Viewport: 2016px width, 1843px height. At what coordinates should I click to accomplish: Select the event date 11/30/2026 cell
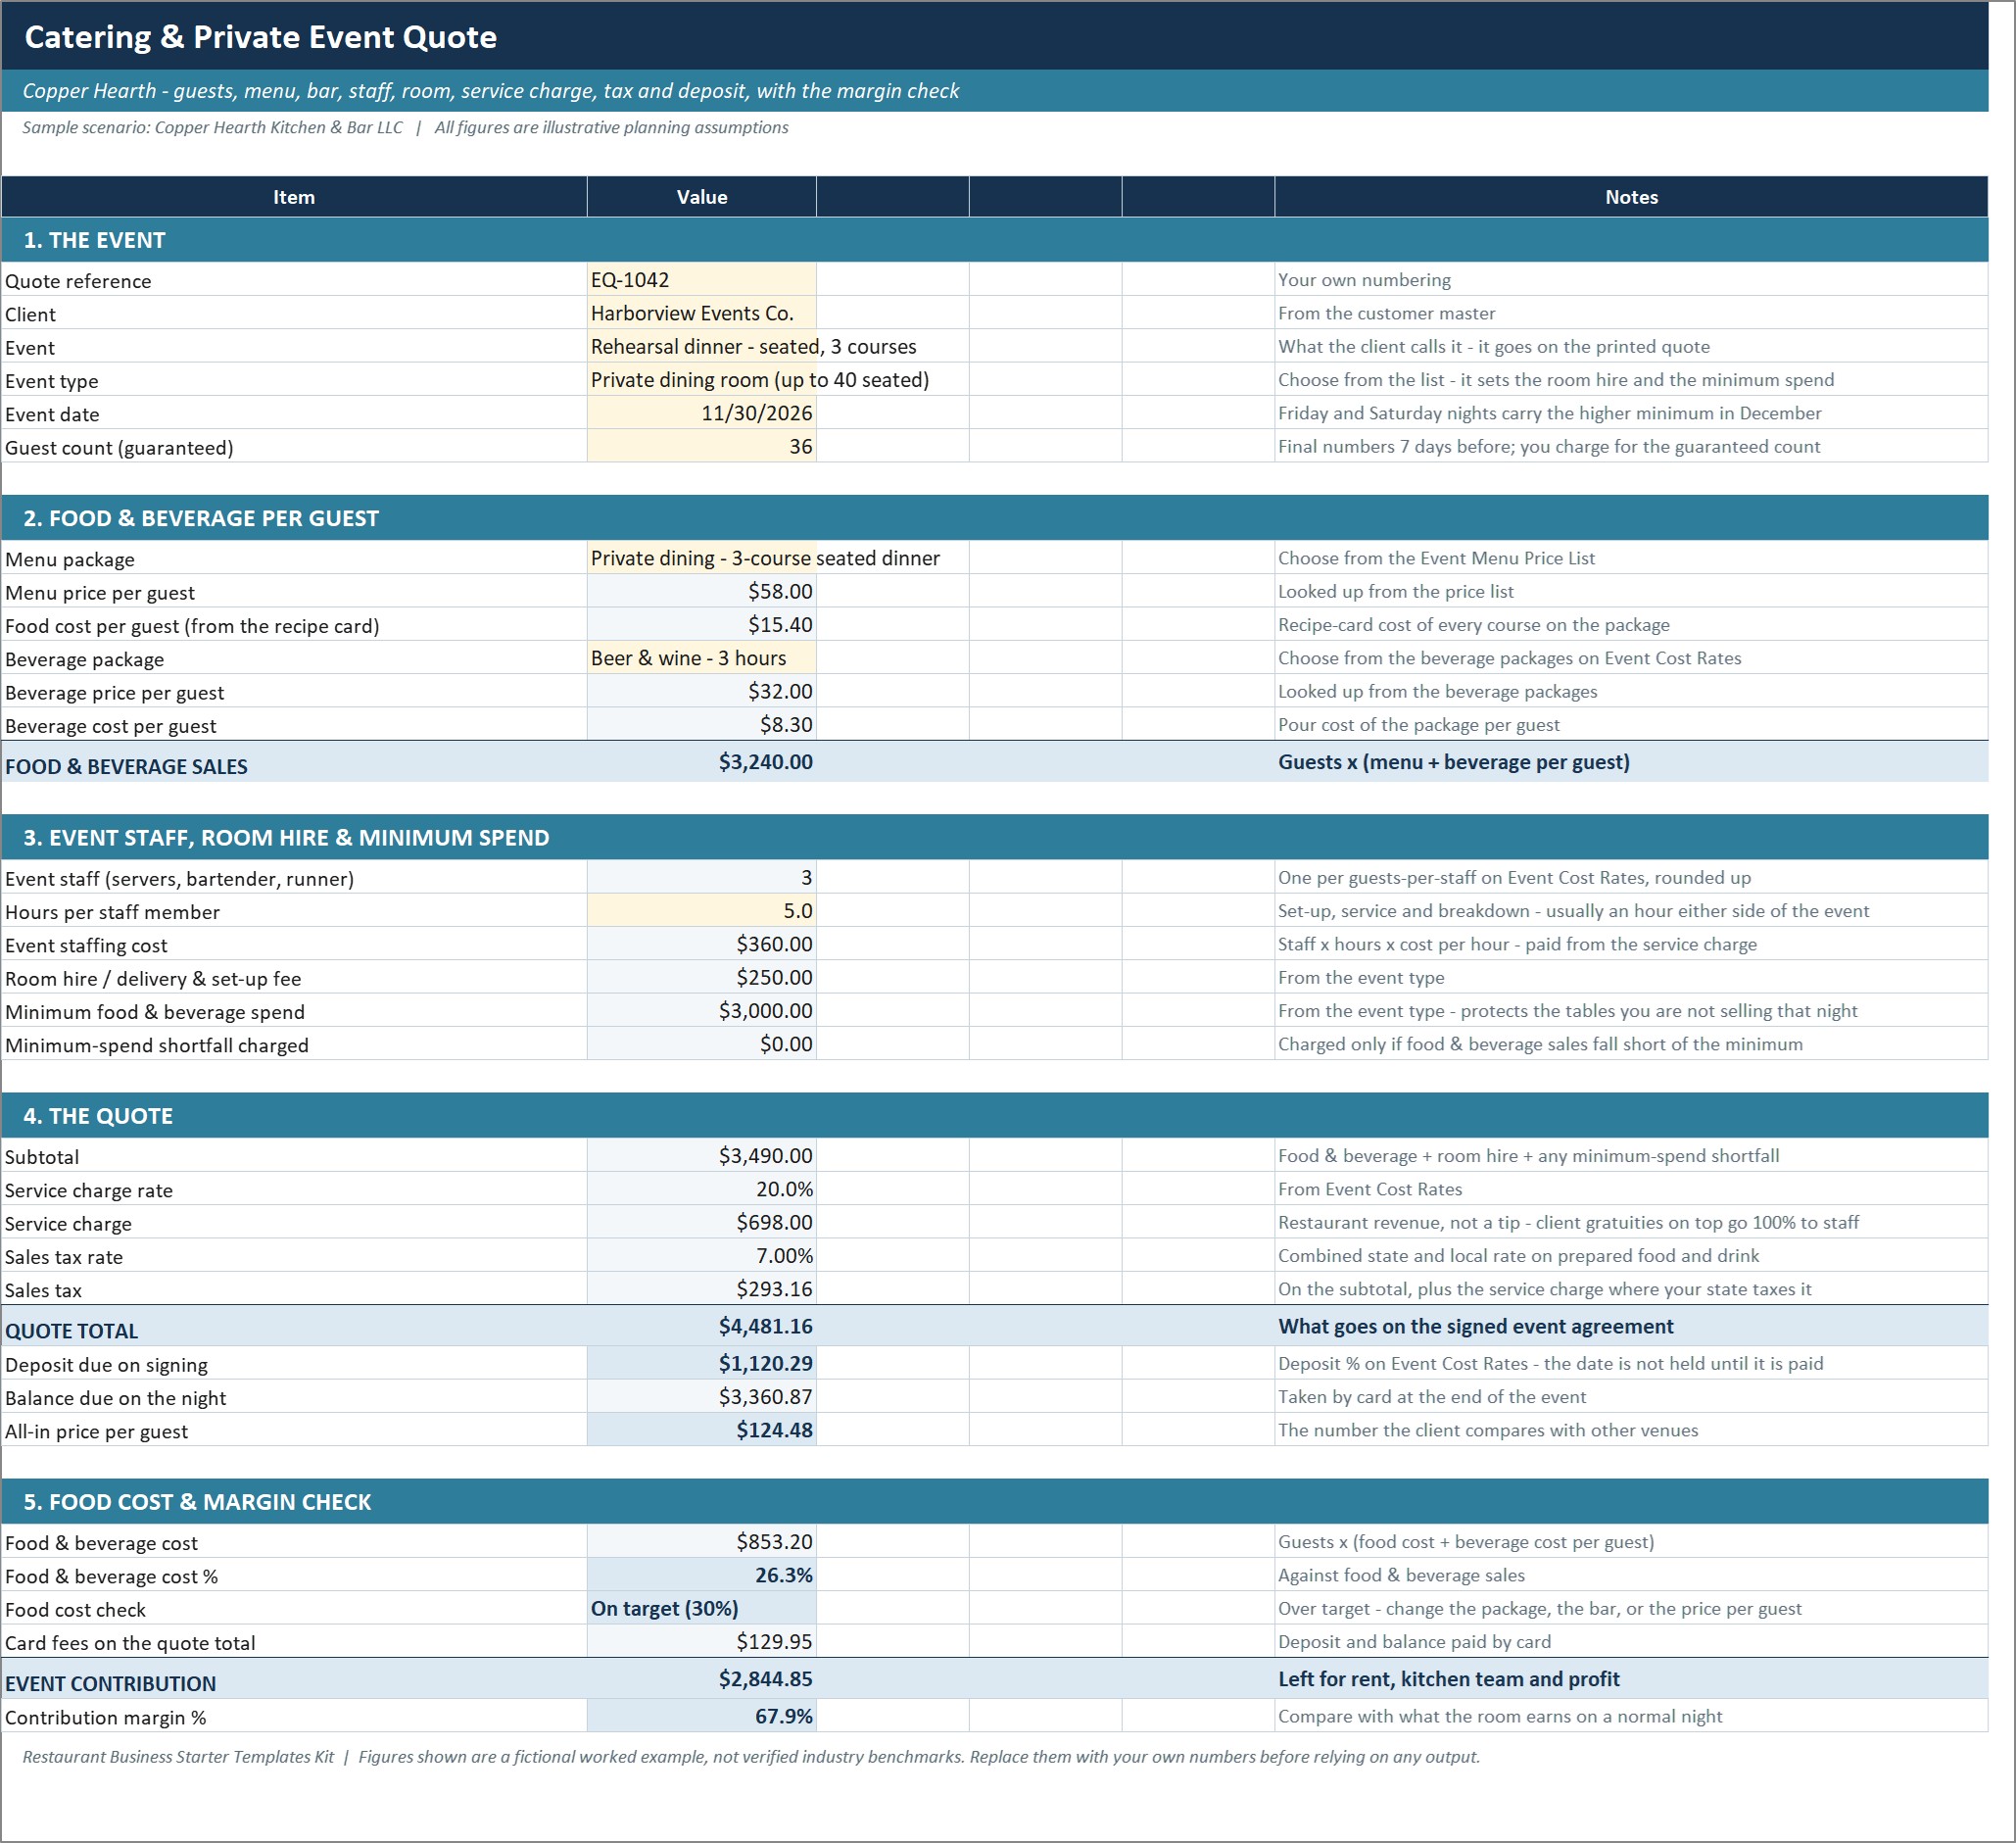click(701, 413)
